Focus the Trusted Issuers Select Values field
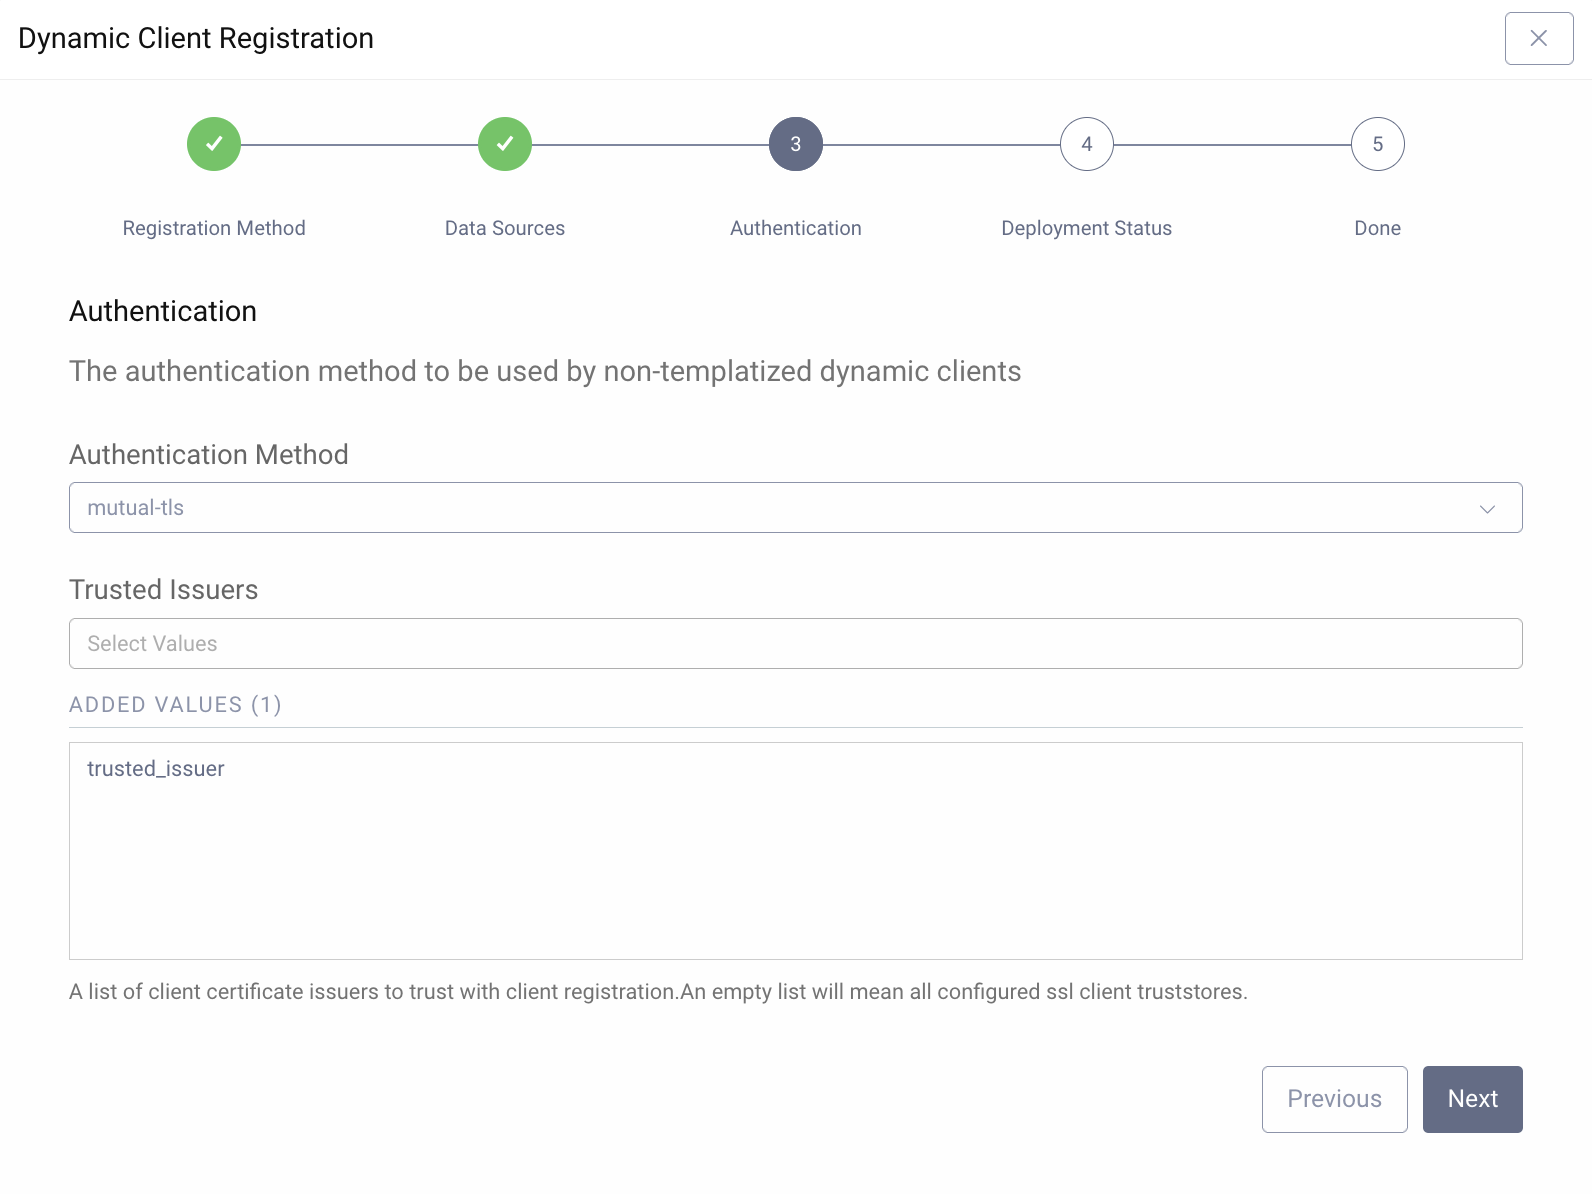The image size is (1592, 1194). pyautogui.click(x=796, y=644)
